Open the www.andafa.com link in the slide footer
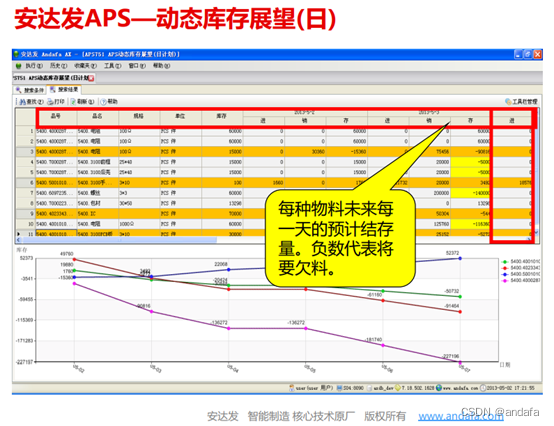Image resolution: width=554 pixels, height=426 pixels. (x=461, y=416)
